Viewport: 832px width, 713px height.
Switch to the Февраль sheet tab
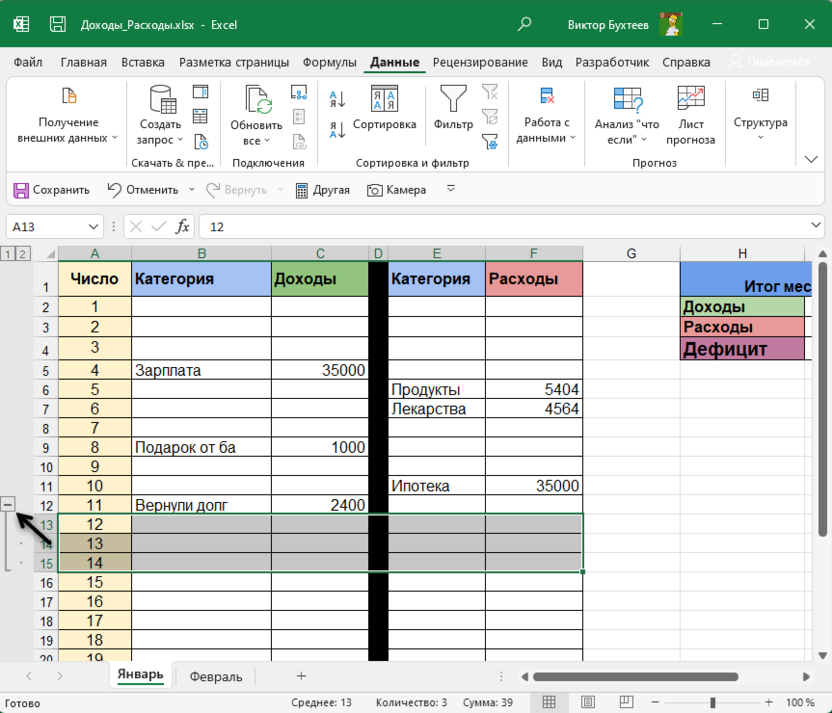click(x=216, y=676)
